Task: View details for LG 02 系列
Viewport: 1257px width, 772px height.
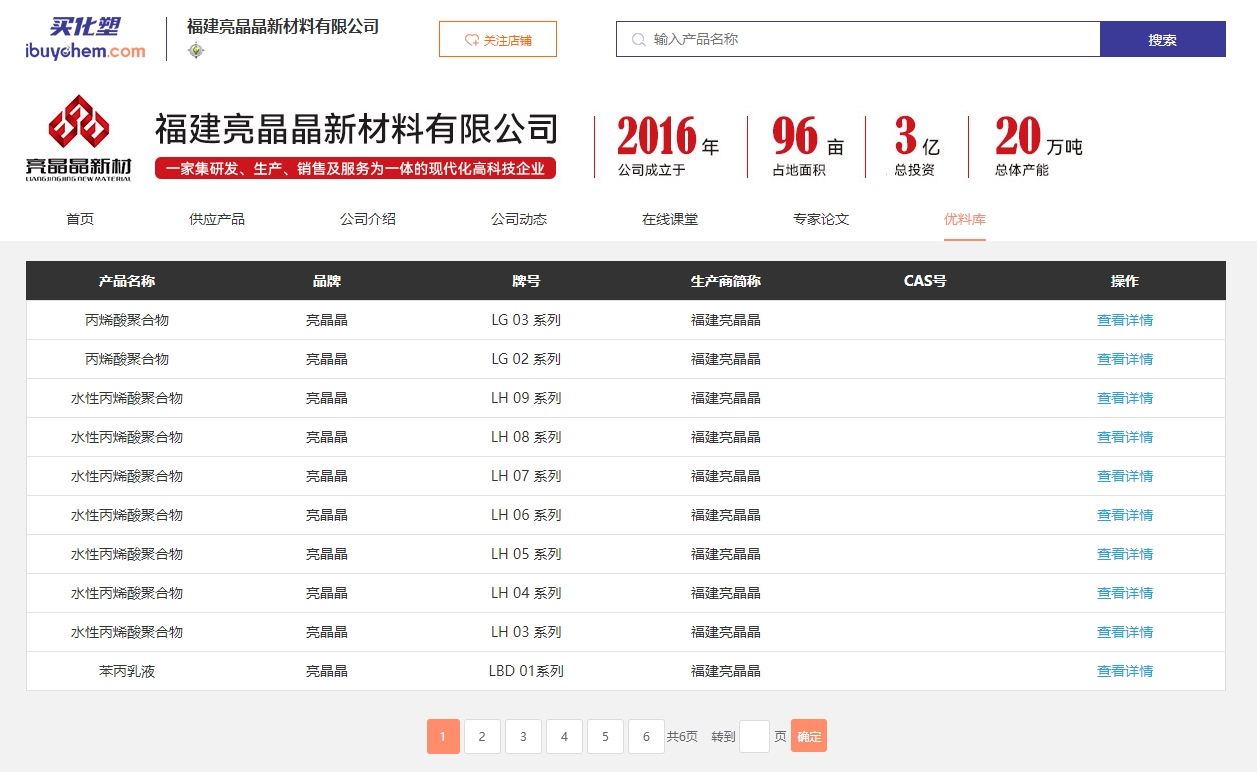Action: (x=1125, y=359)
